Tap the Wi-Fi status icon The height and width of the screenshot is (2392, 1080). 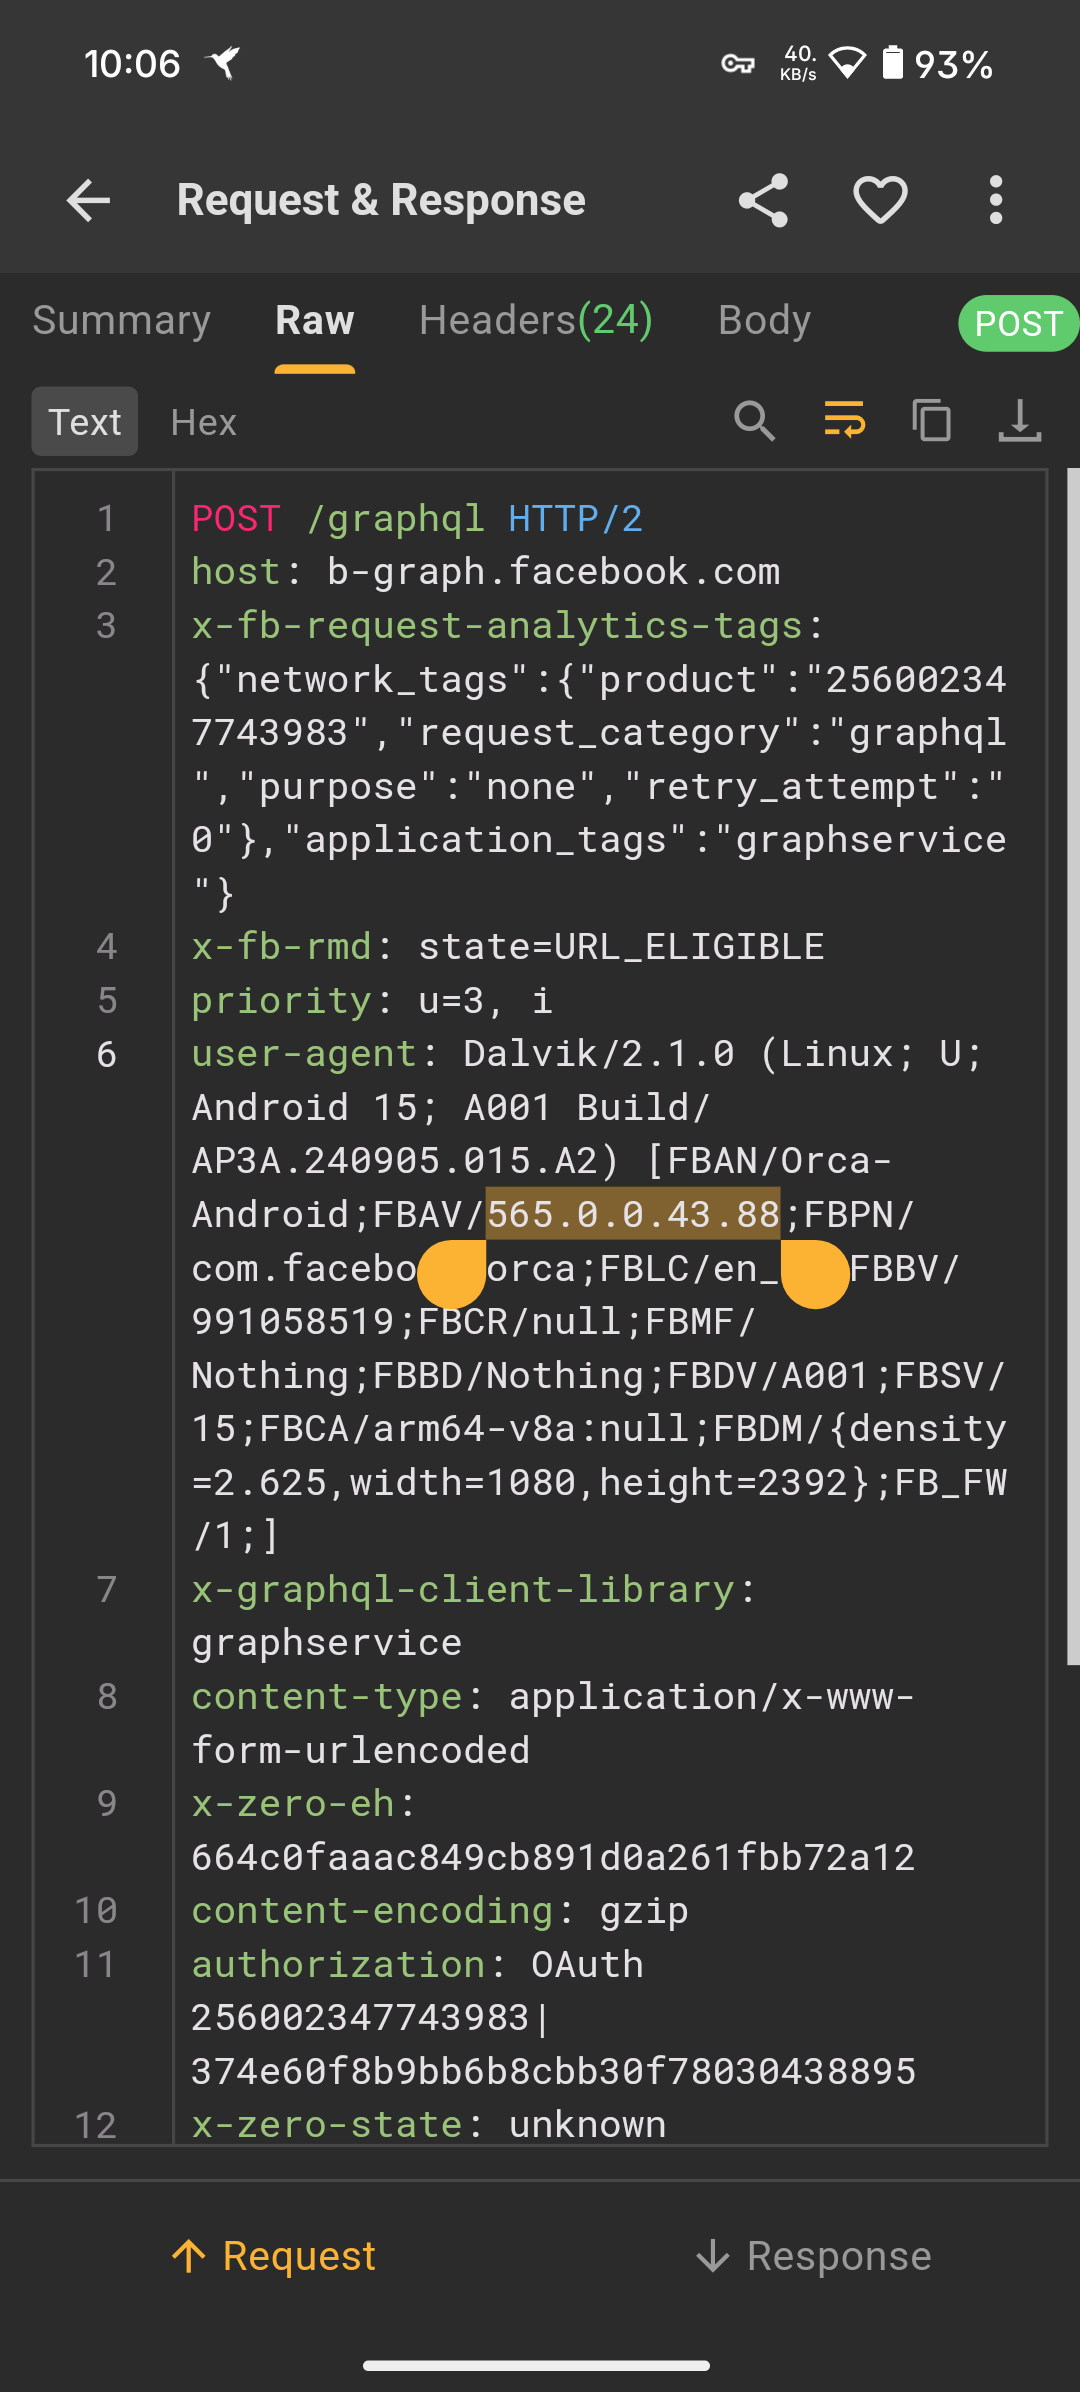click(x=848, y=63)
